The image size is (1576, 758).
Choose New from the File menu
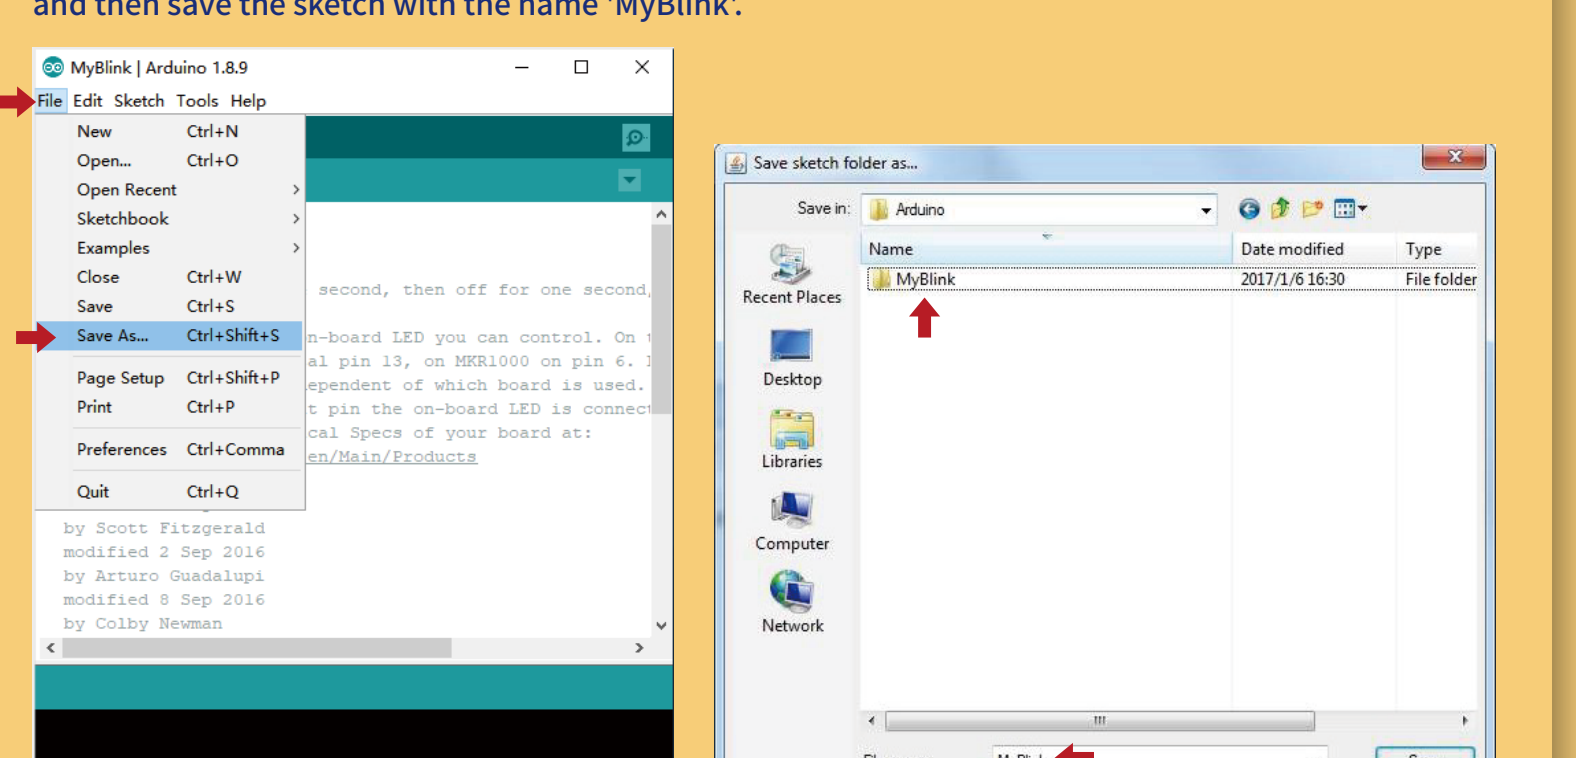tap(169, 131)
